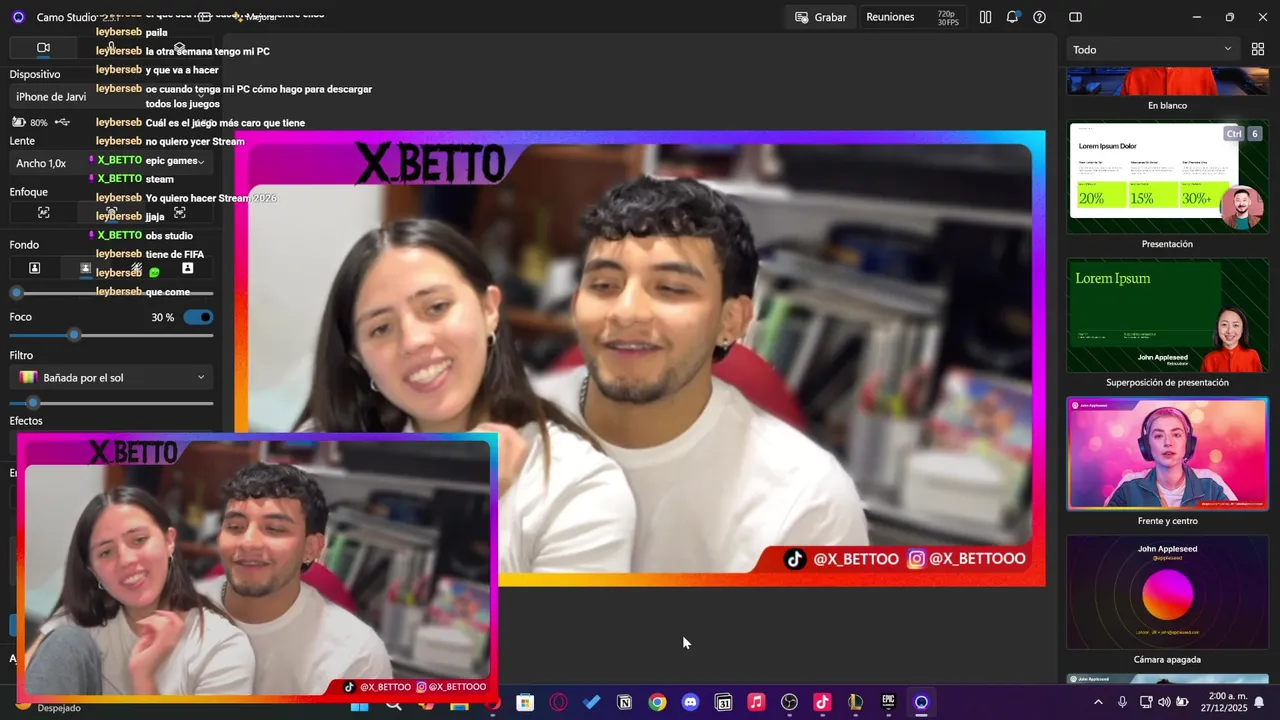Viewport: 1280px width, 720px height.
Task: Show hidden system tray icons chevron
Action: click(1098, 702)
